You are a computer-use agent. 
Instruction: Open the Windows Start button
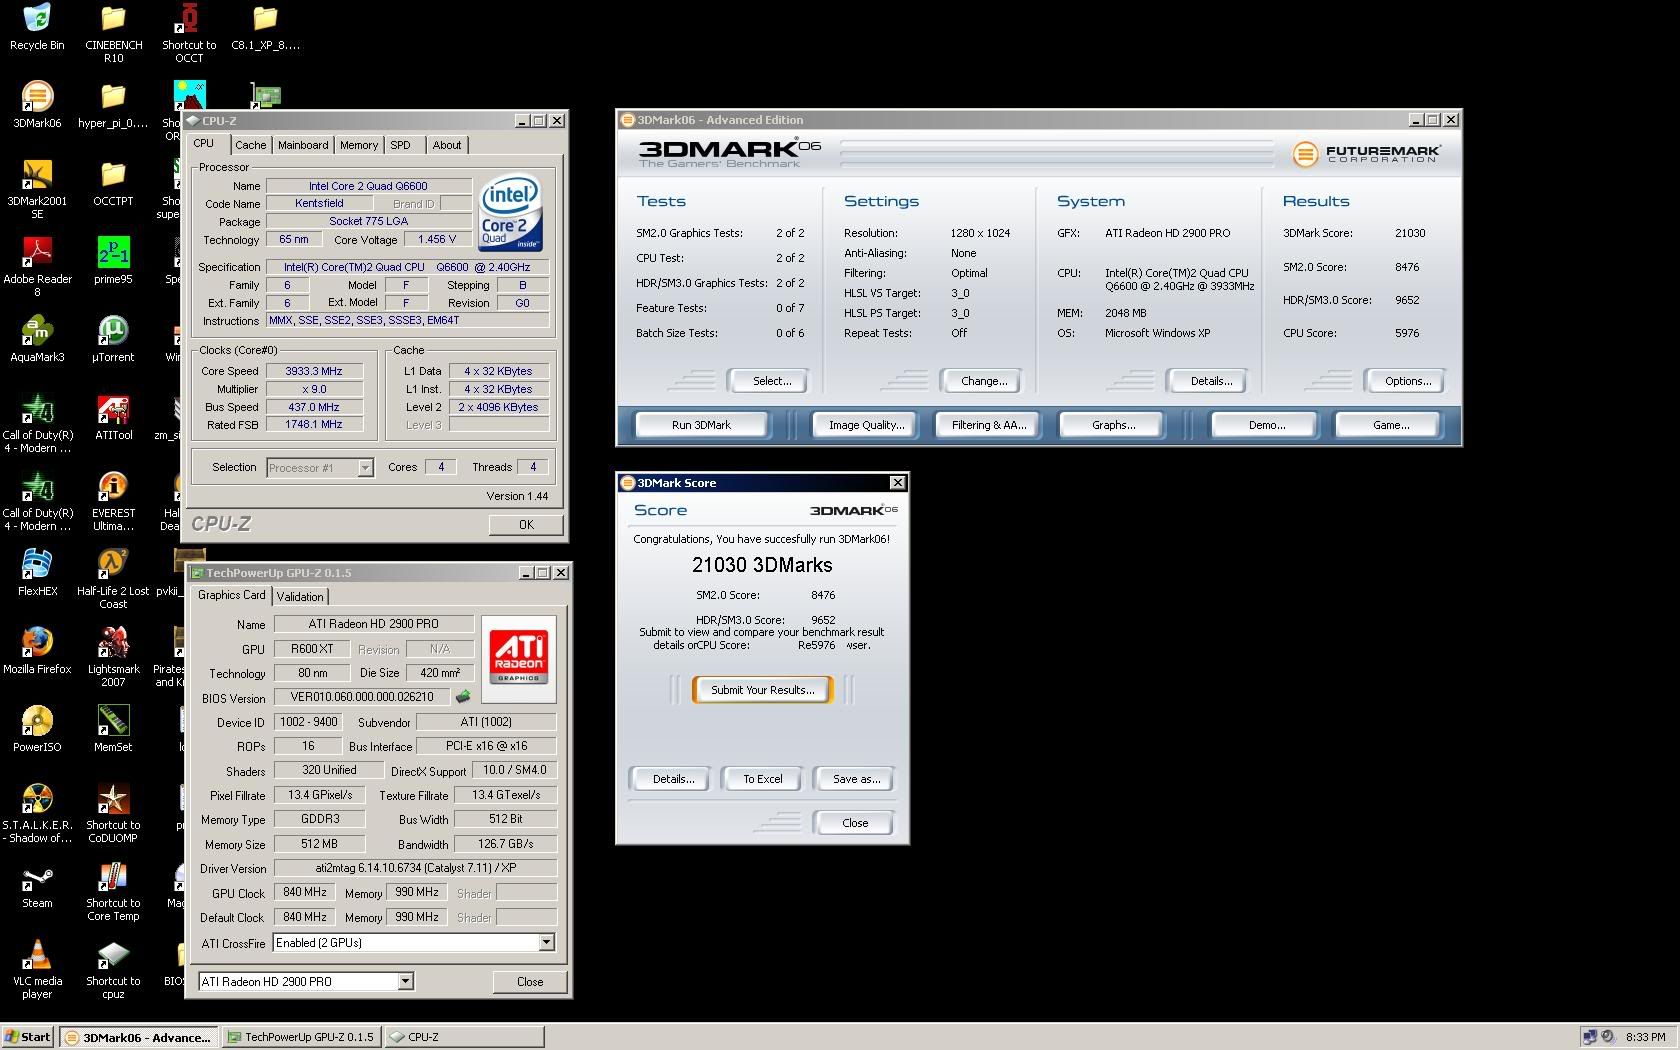[28, 1037]
